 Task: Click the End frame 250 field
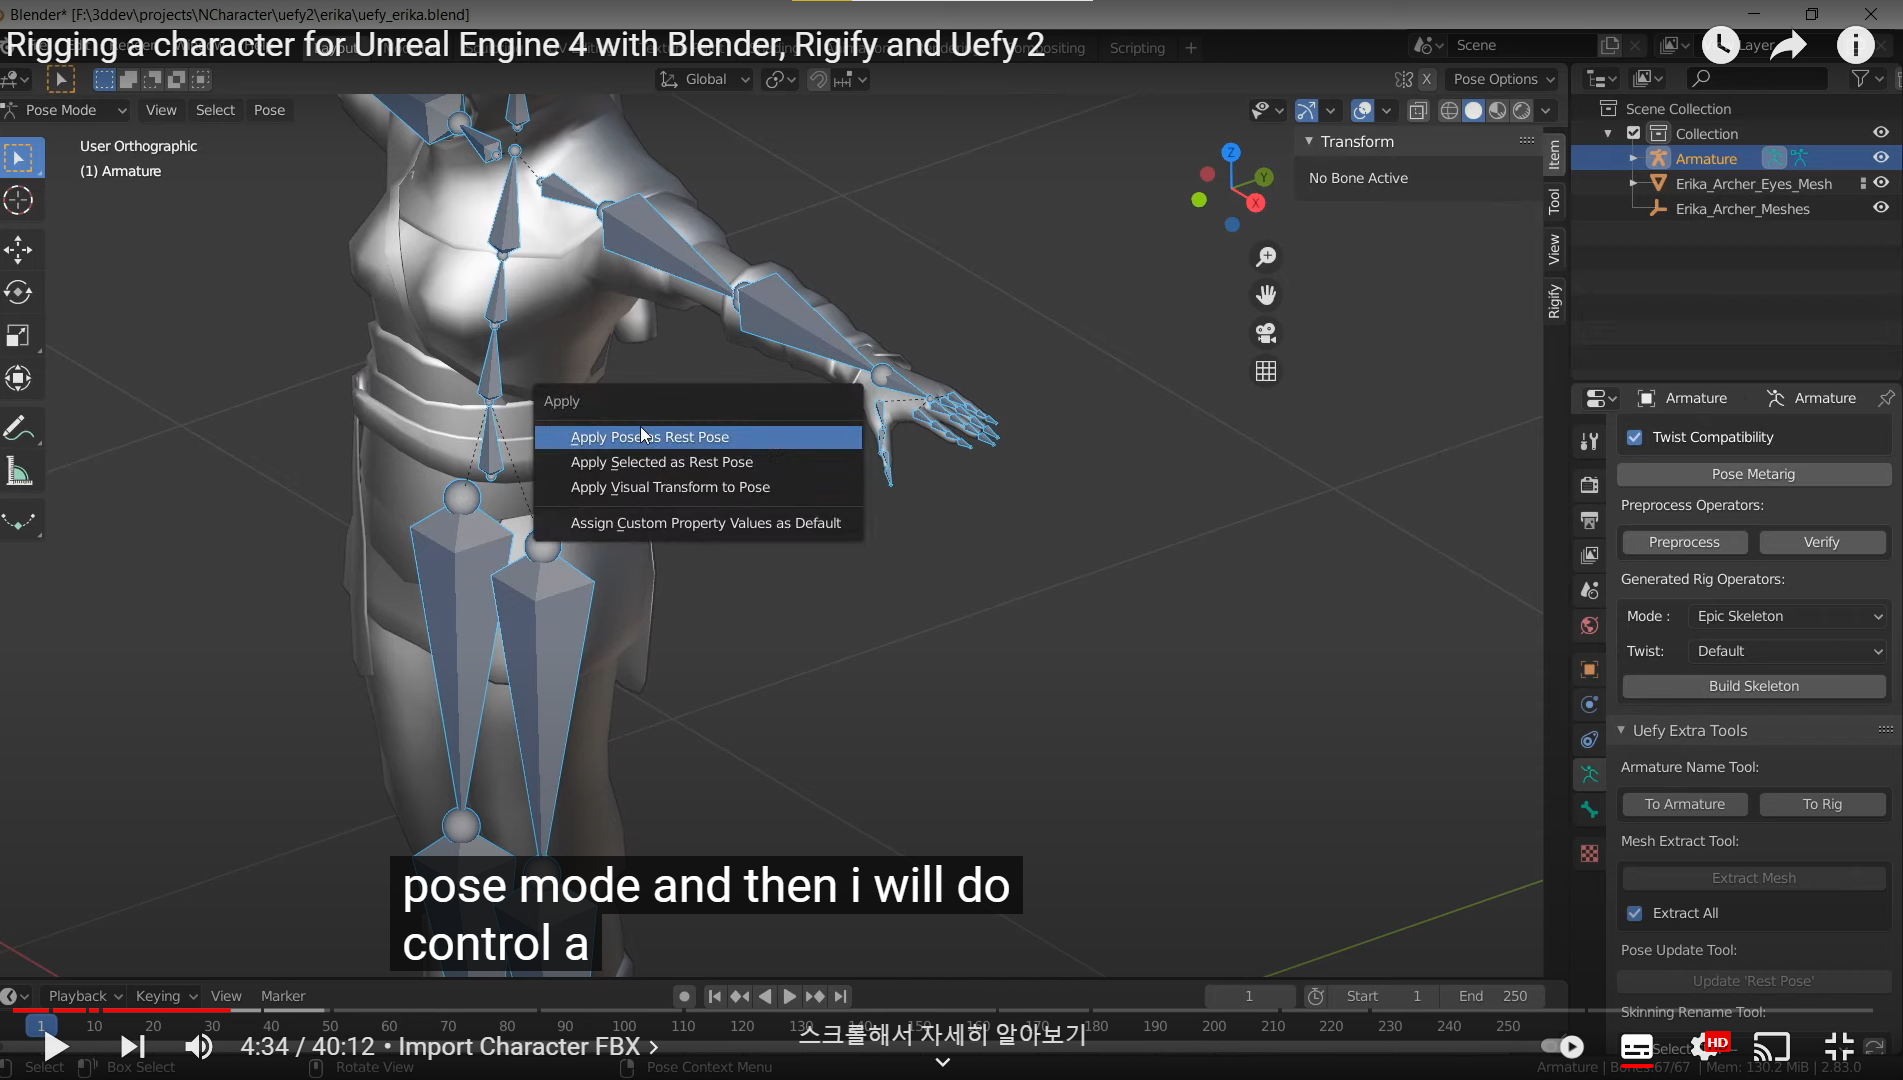1493,996
